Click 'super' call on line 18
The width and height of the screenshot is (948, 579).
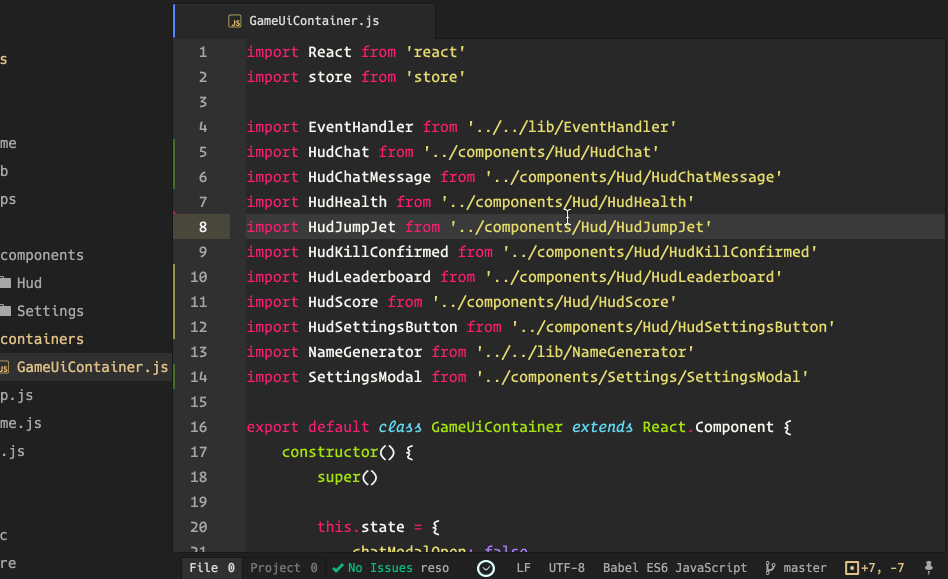(339, 477)
